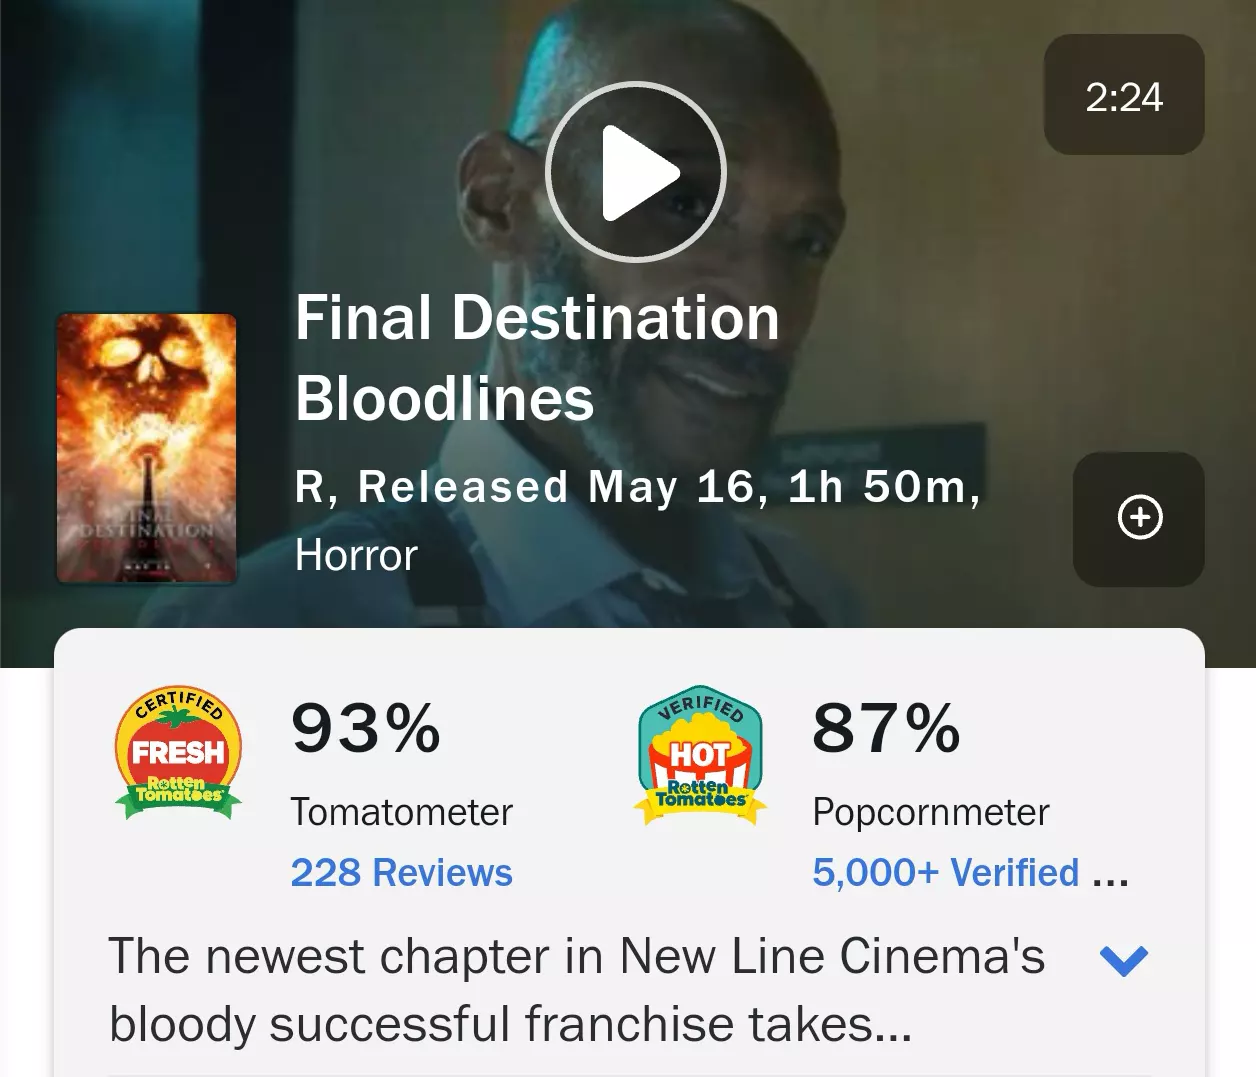Image resolution: width=1256 pixels, height=1077 pixels.
Task: Click the 87% Popcornmeter score
Action: [886, 728]
